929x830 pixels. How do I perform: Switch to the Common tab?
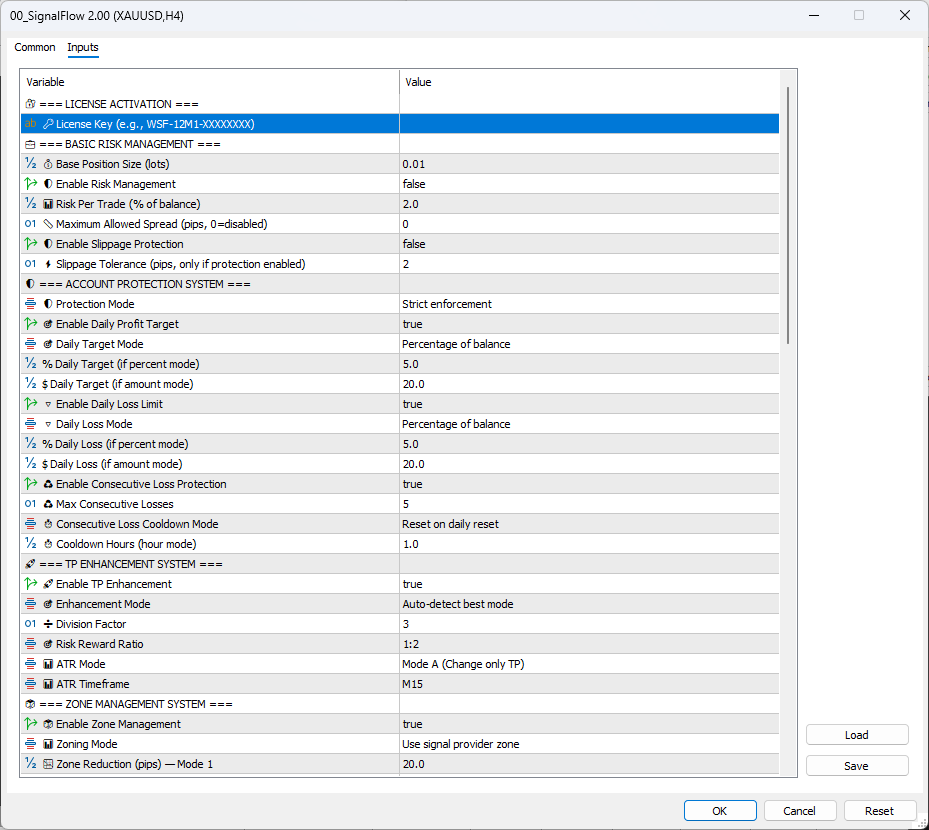click(x=34, y=47)
